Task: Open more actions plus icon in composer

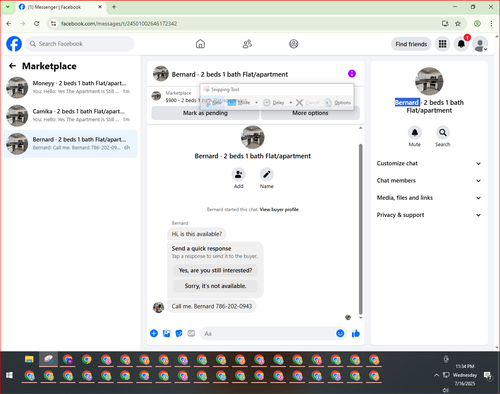Action: pyautogui.click(x=154, y=333)
